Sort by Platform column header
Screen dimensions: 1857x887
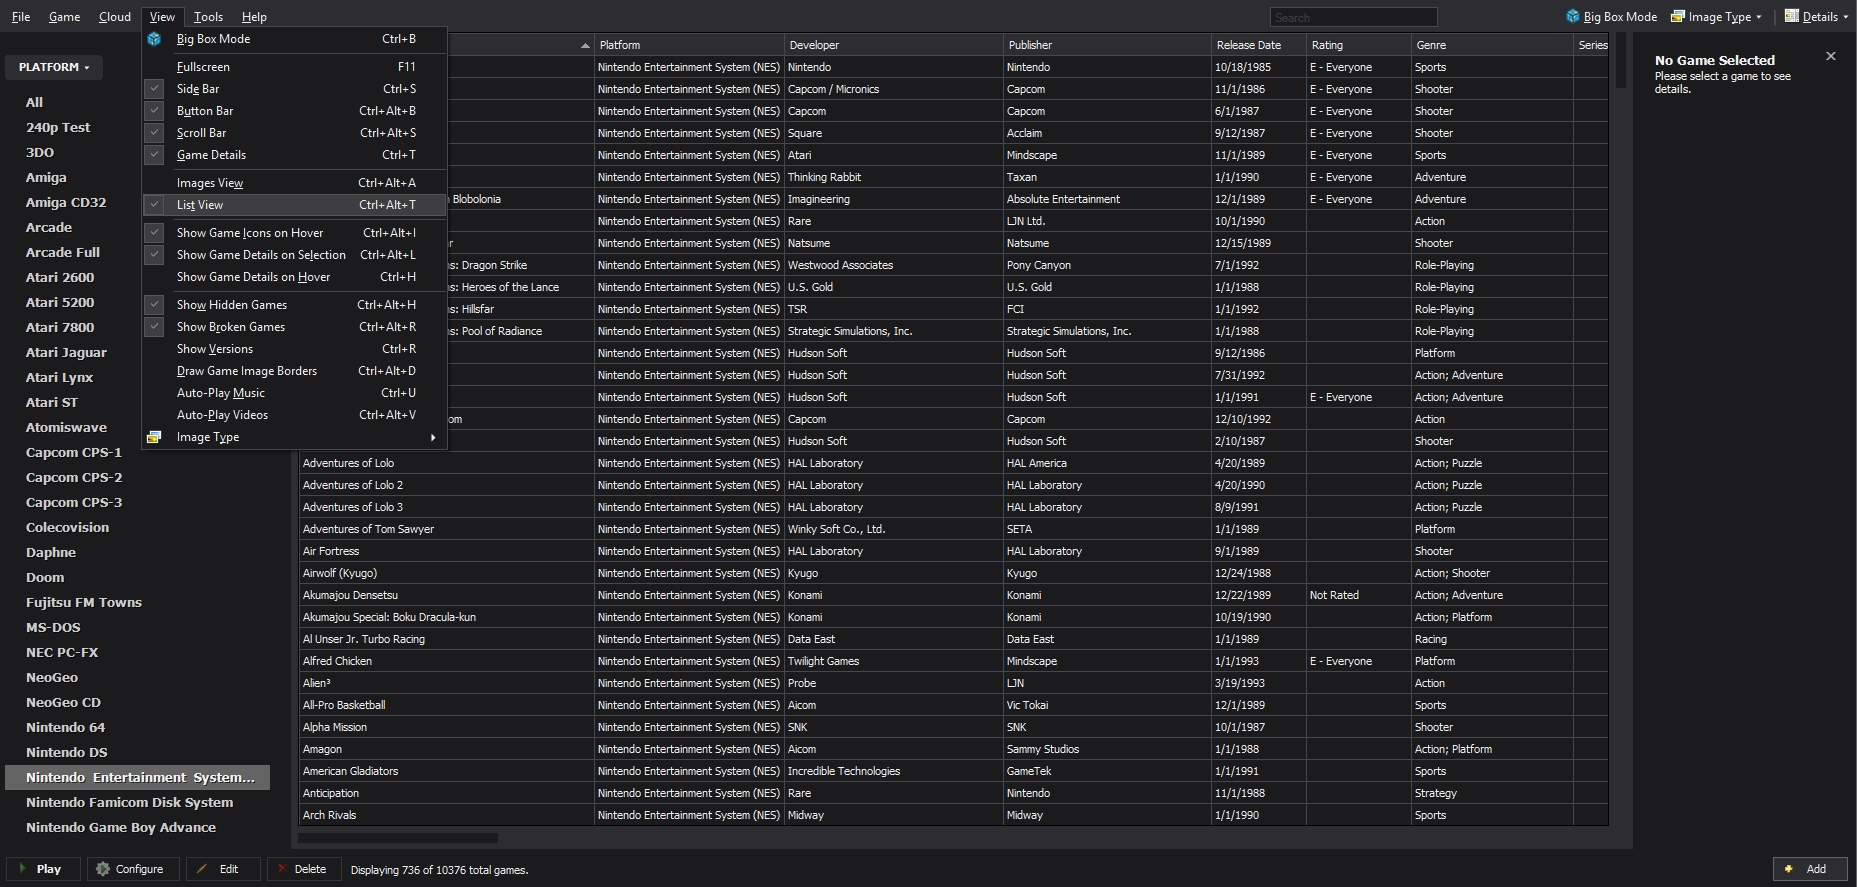coord(690,45)
